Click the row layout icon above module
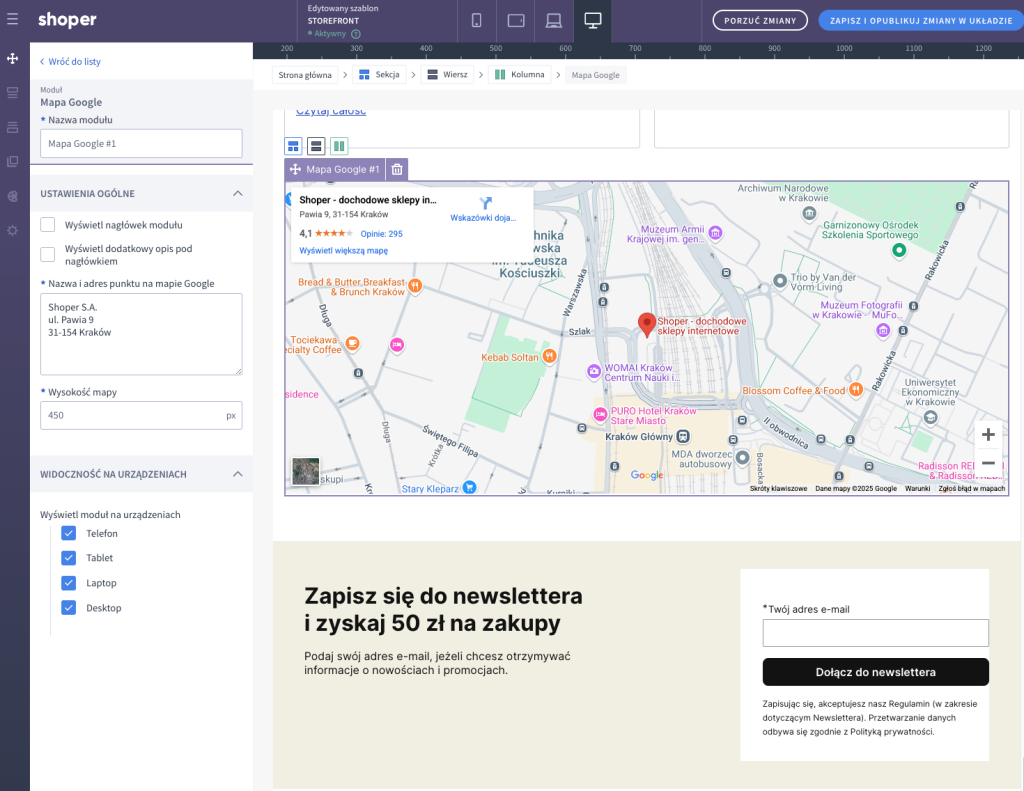The width and height of the screenshot is (1024, 791). point(316,146)
